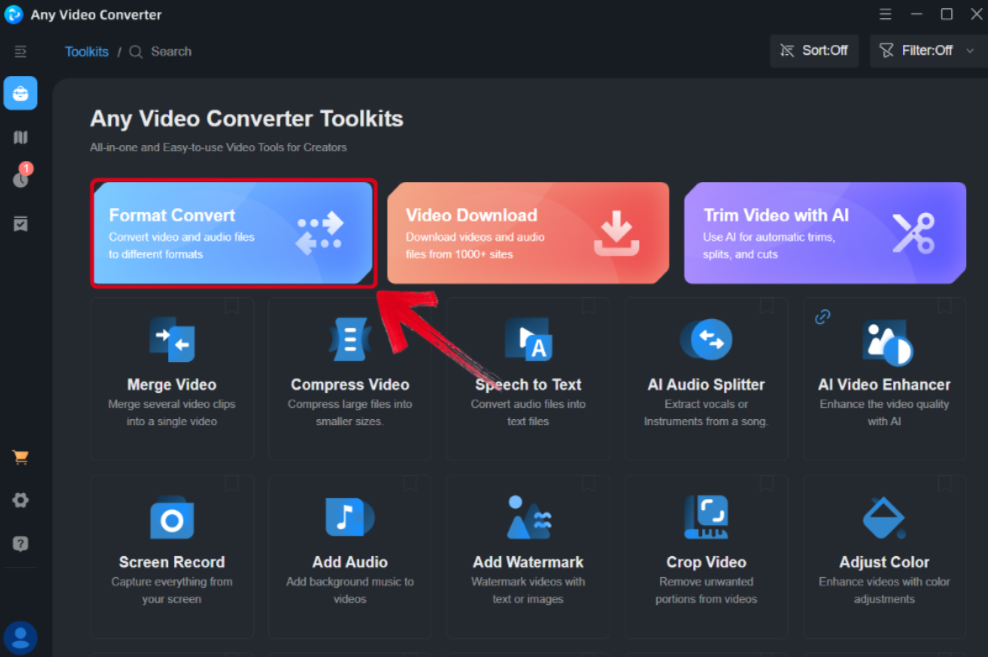Click the AI Video Enhancer title

(x=884, y=384)
